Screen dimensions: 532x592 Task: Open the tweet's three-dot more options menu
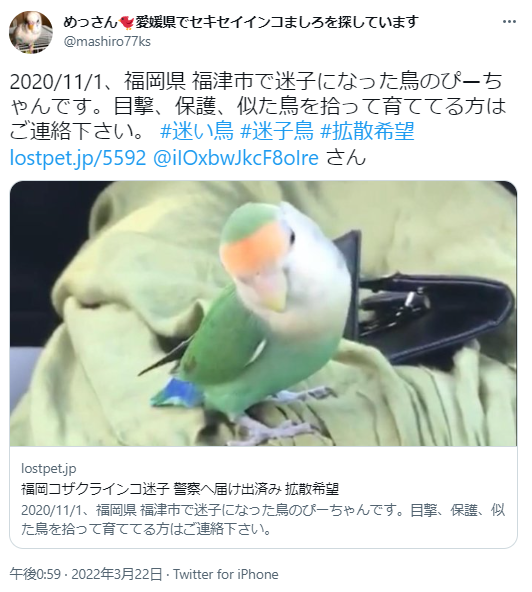pyautogui.click(x=509, y=22)
